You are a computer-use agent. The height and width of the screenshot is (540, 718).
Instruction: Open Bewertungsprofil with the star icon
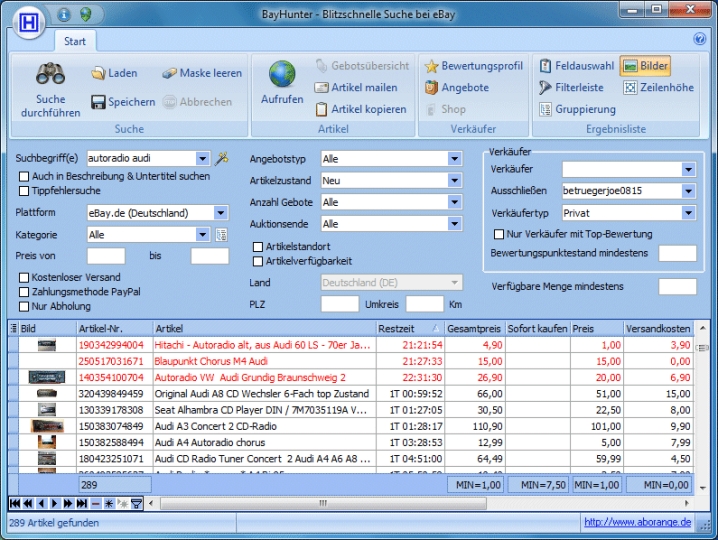[432, 66]
